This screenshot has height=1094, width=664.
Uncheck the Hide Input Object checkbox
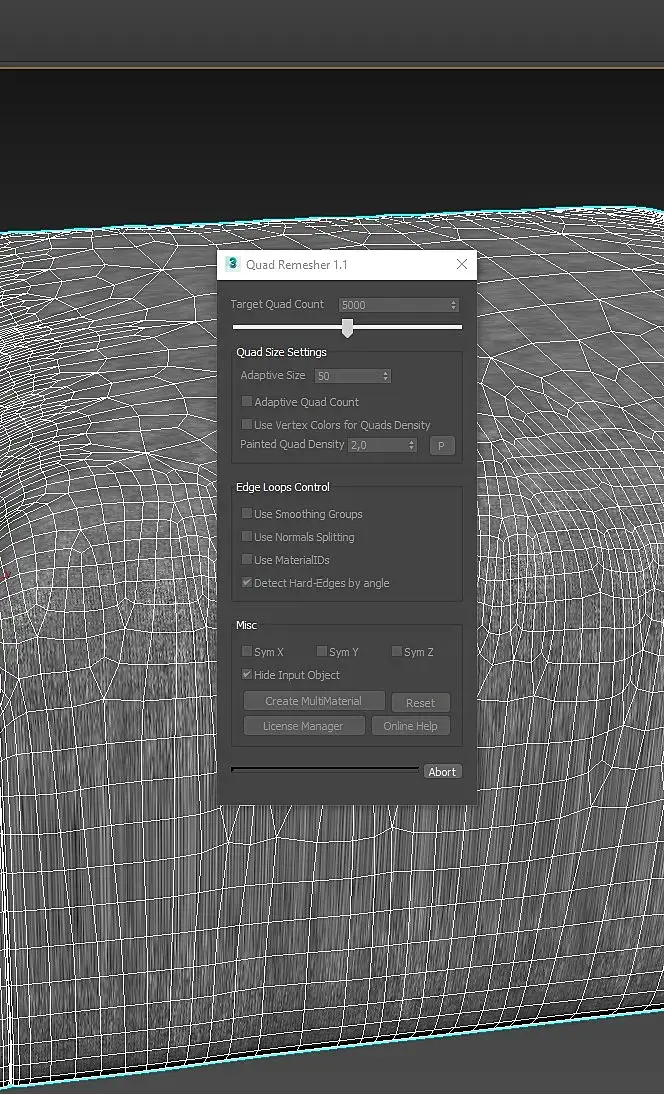[247, 675]
